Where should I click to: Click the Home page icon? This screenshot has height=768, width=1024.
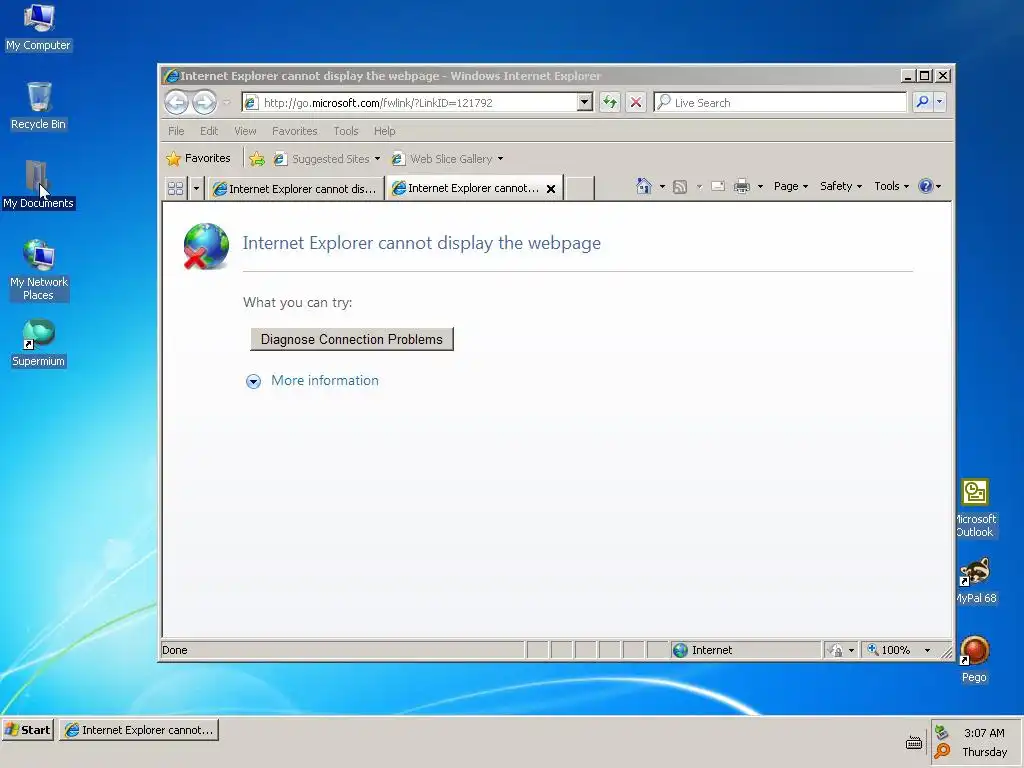(x=643, y=186)
